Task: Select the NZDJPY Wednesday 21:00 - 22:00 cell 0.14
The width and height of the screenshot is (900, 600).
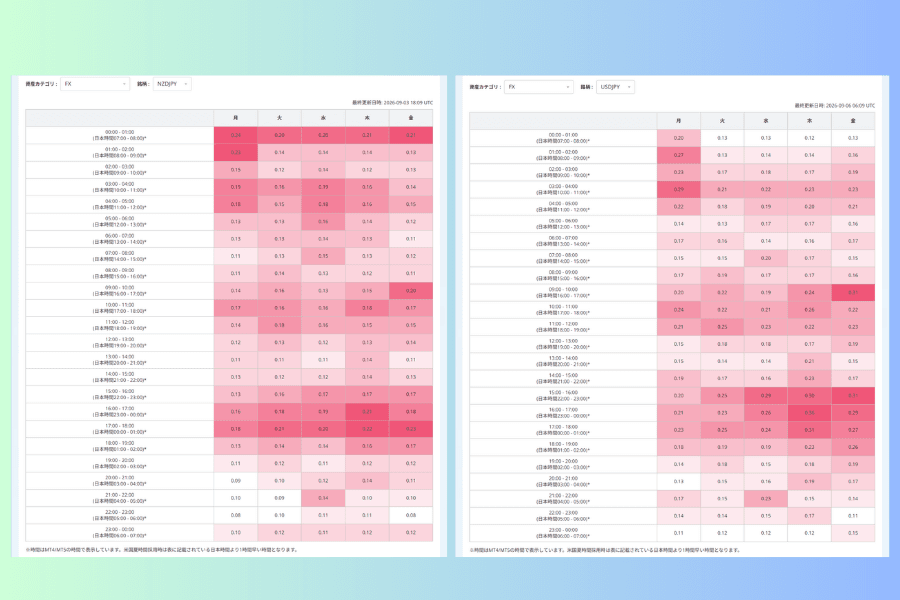Action: (x=323, y=498)
